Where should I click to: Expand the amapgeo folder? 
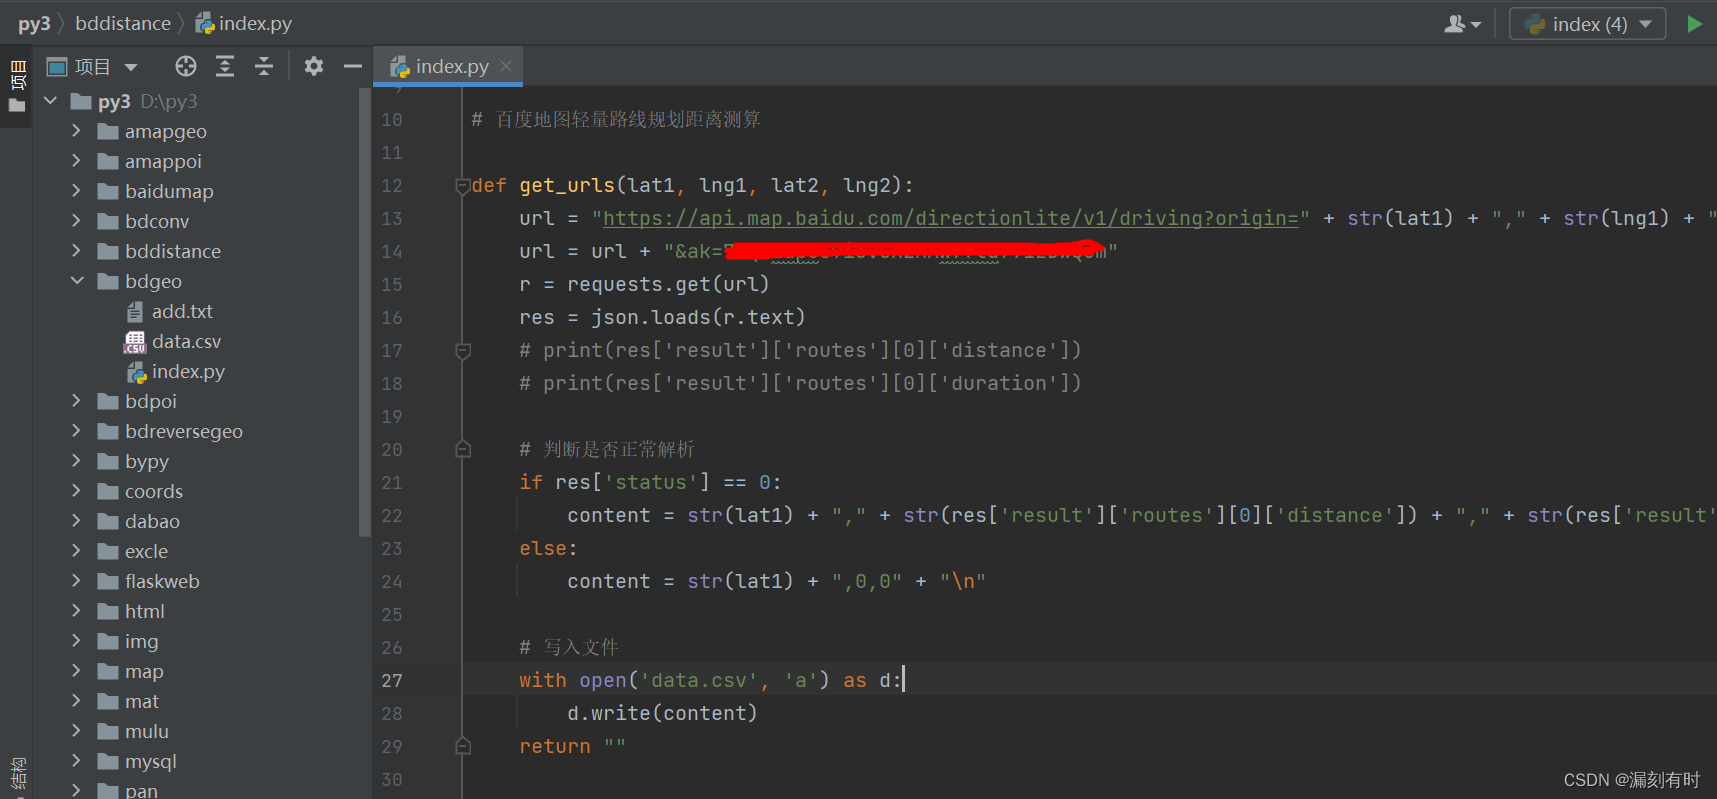[x=77, y=131]
